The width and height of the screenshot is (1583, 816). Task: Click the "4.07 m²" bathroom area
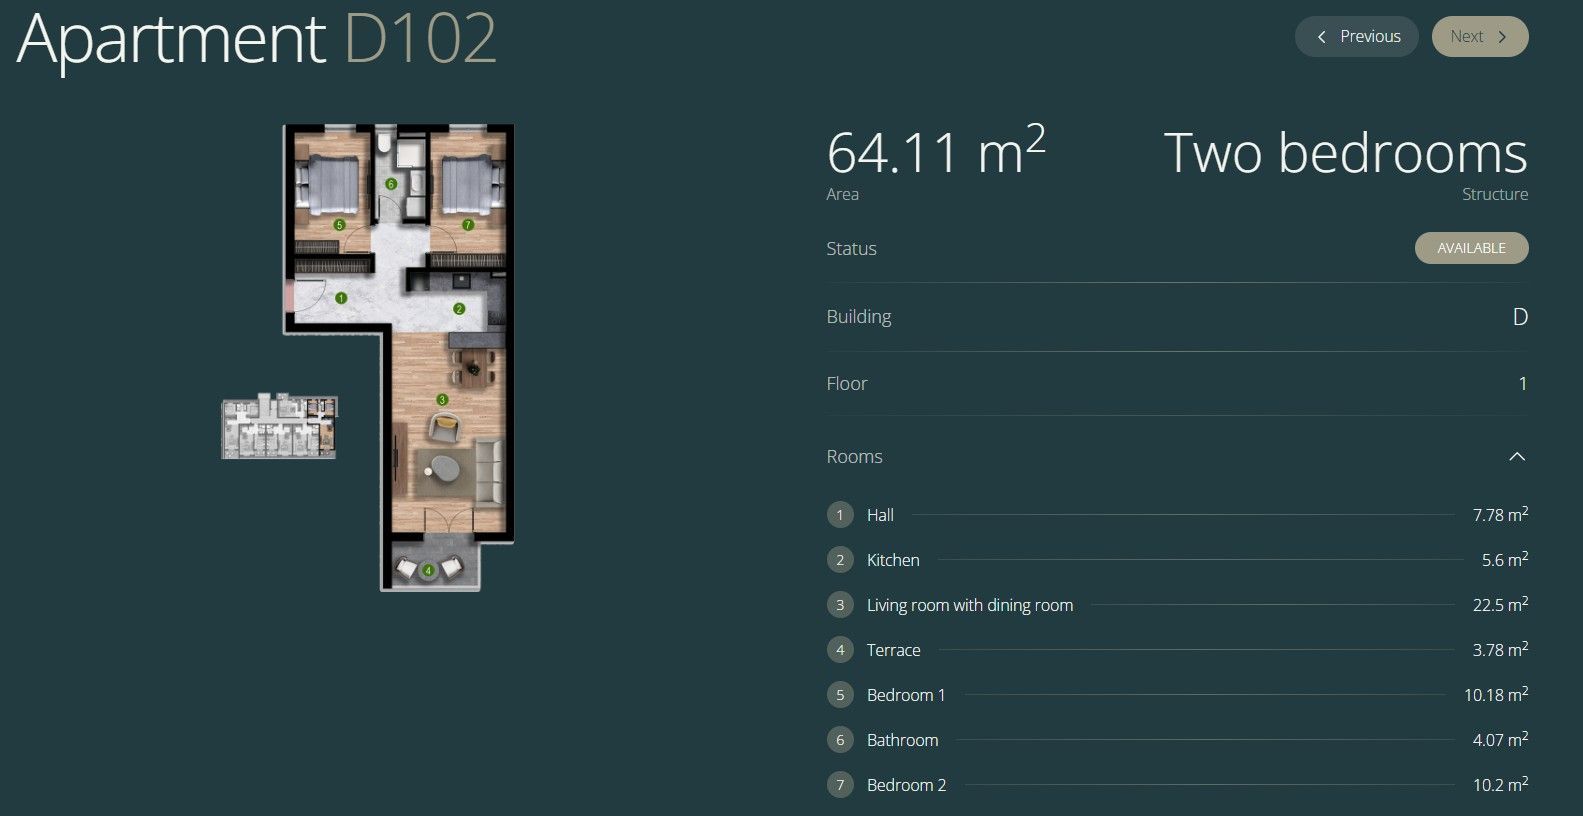click(x=1500, y=739)
